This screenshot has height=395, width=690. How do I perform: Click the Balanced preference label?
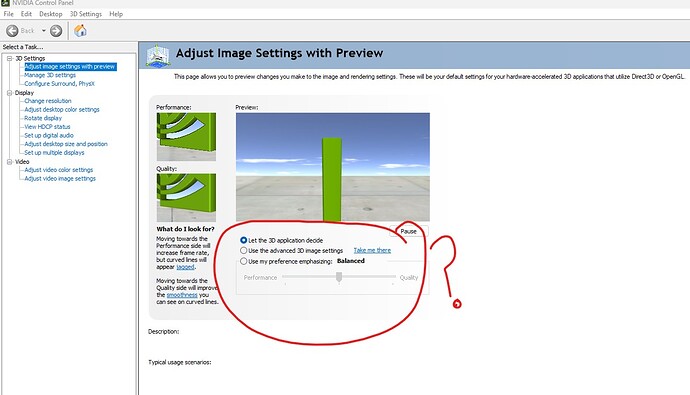pyautogui.click(x=351, y=261)
